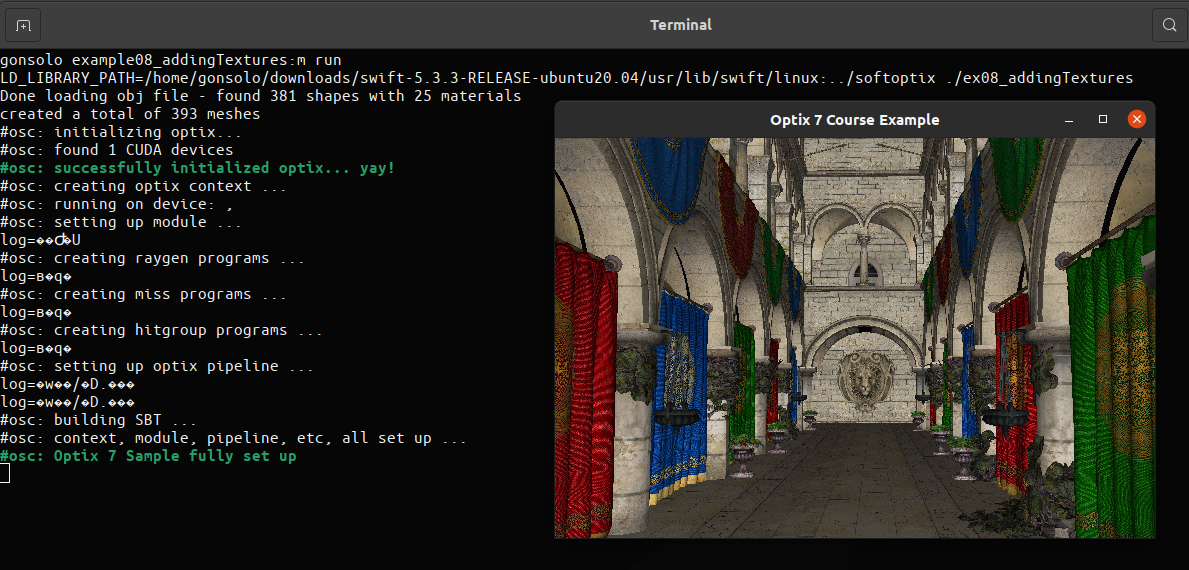The width and height of the screenshot is (1189, 570).
Task: Select 'Optix 7 Sample fully set up' line
Action: [148, 456]
